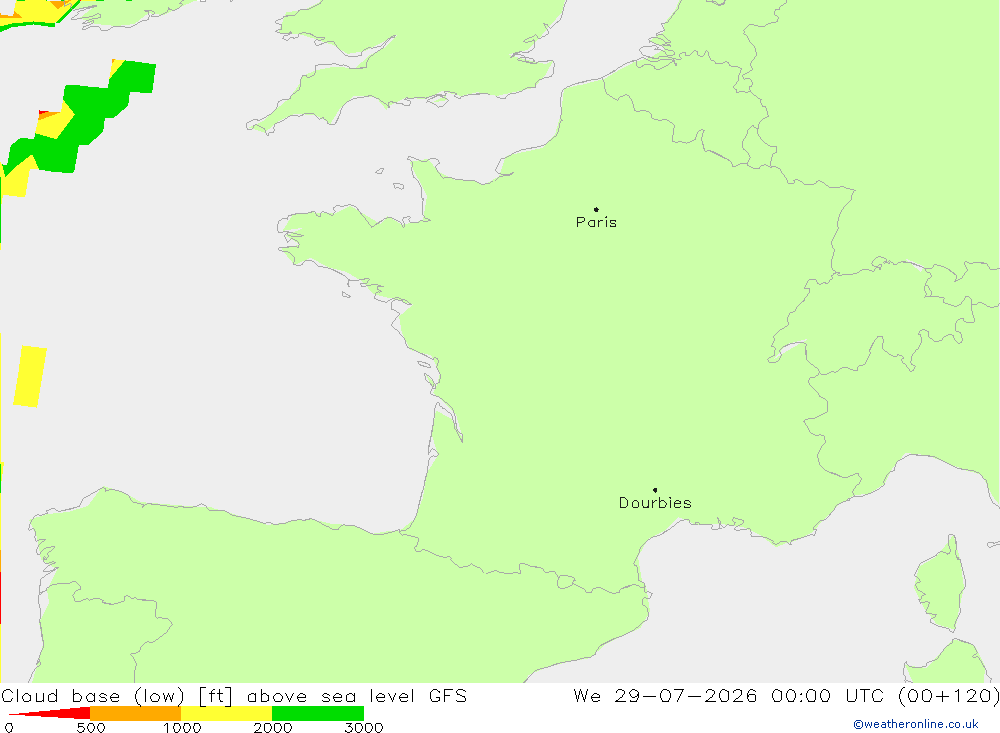1000x733 pixels.
Task: Click the legend value 1000
Action: coord(182,727)
